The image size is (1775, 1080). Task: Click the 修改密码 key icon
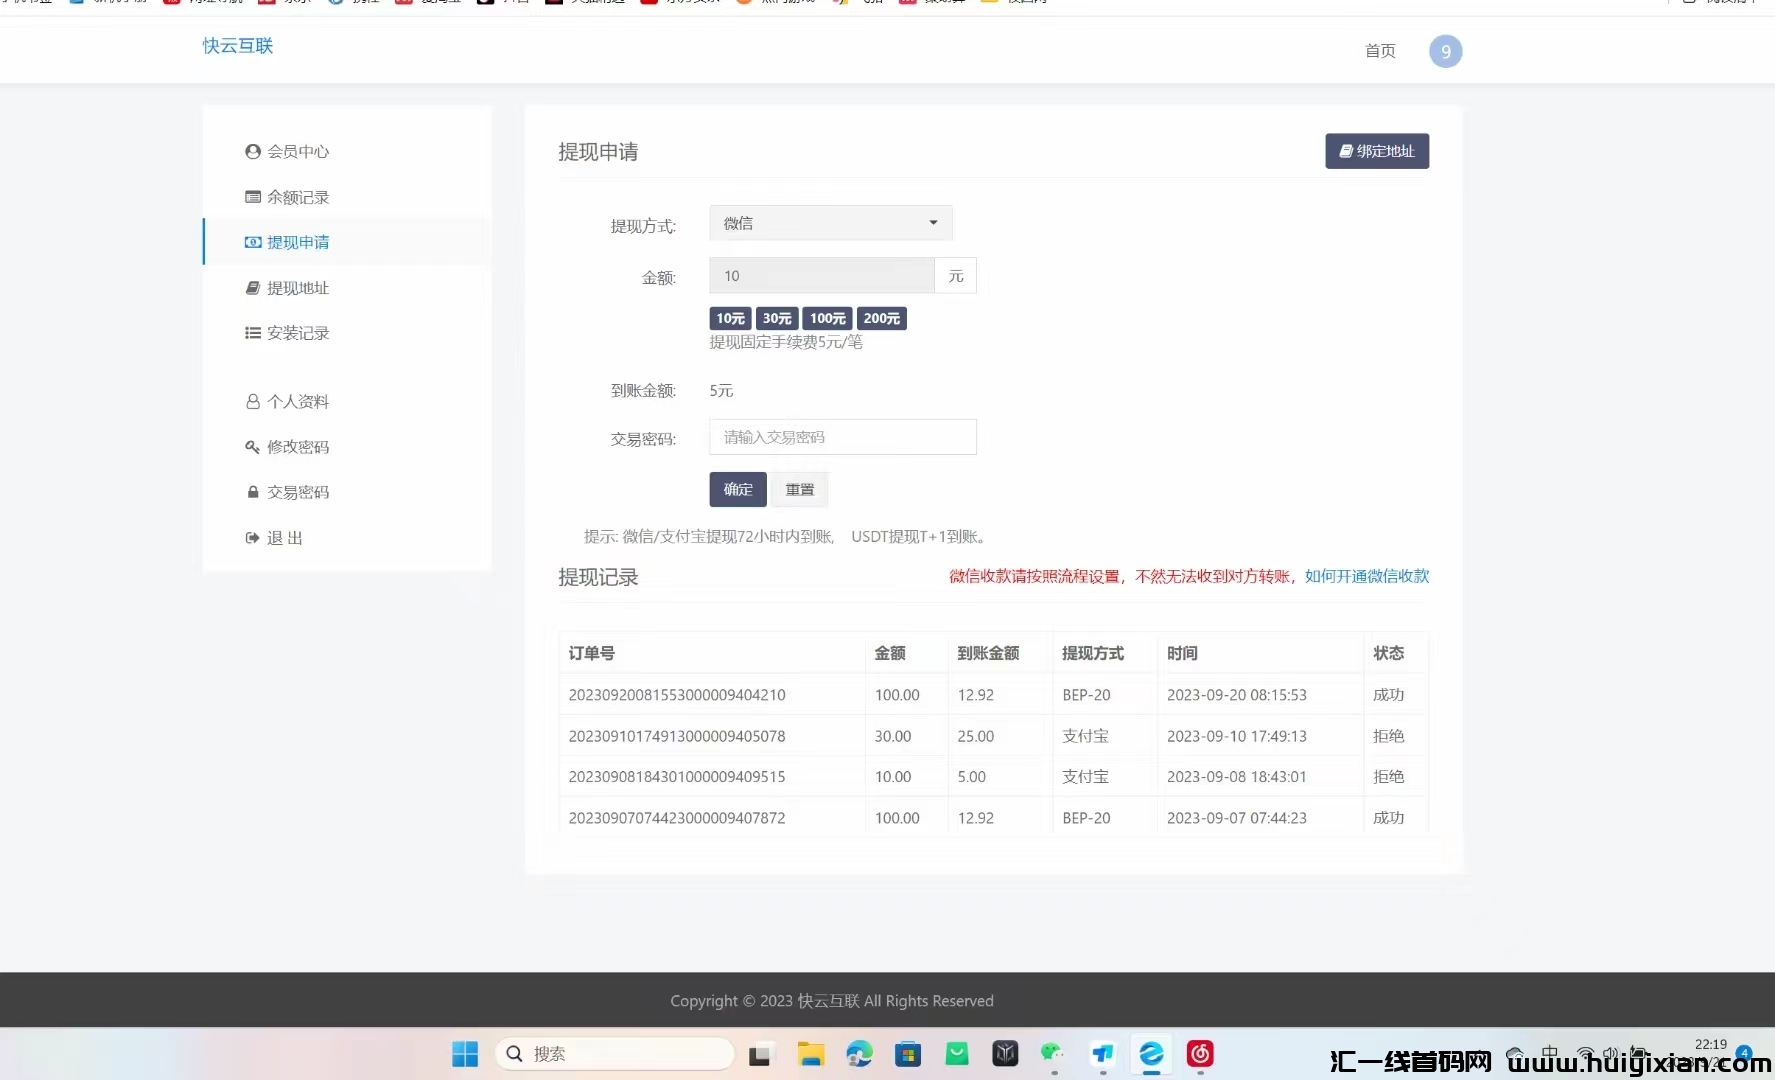pyautogui.click(x=253, y=447)
